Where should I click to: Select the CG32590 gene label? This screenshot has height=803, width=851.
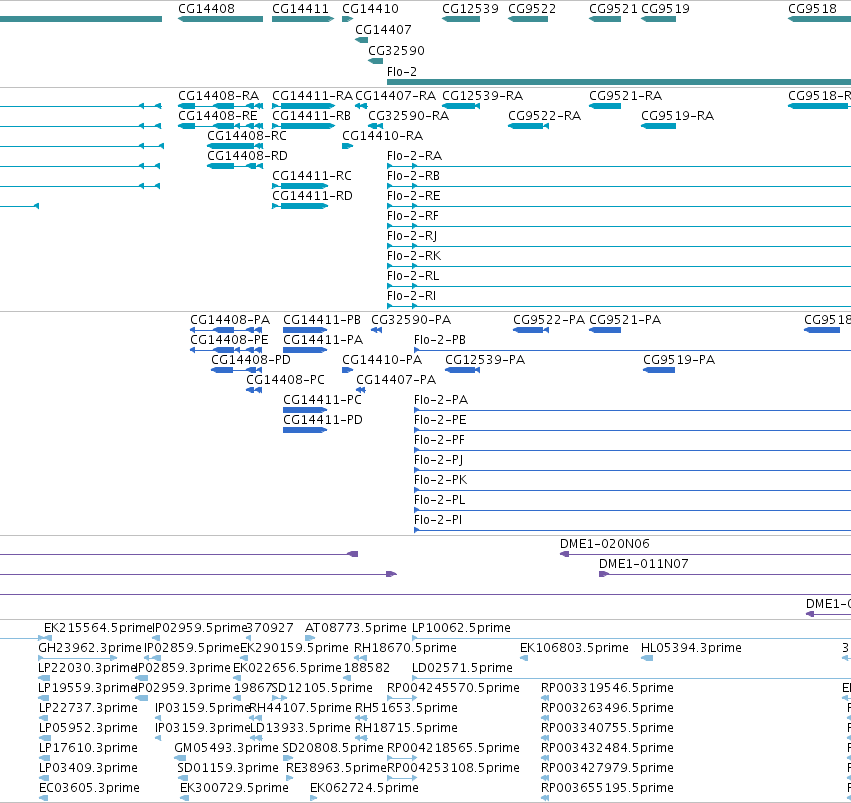[x=396, y=50]
